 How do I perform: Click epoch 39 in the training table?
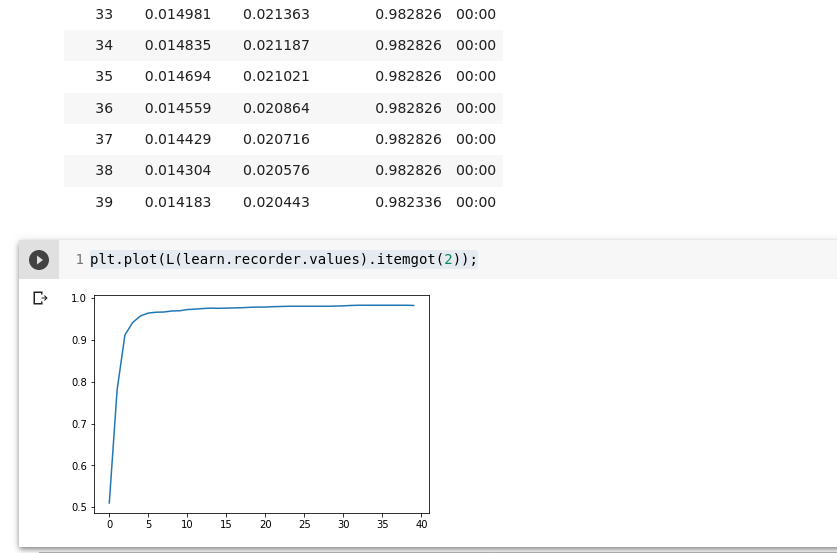click(104, 202)
